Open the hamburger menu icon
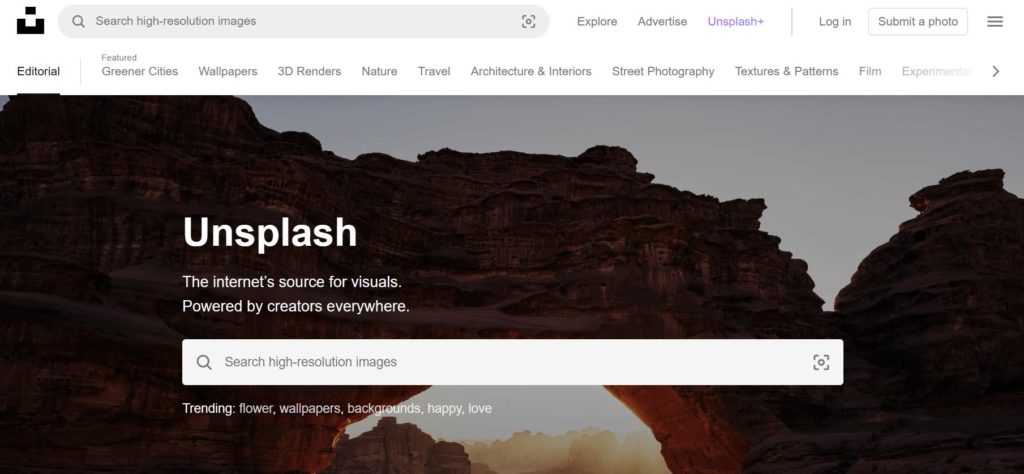Viewport: 1024px width, 474px height. tap(995, 22)
